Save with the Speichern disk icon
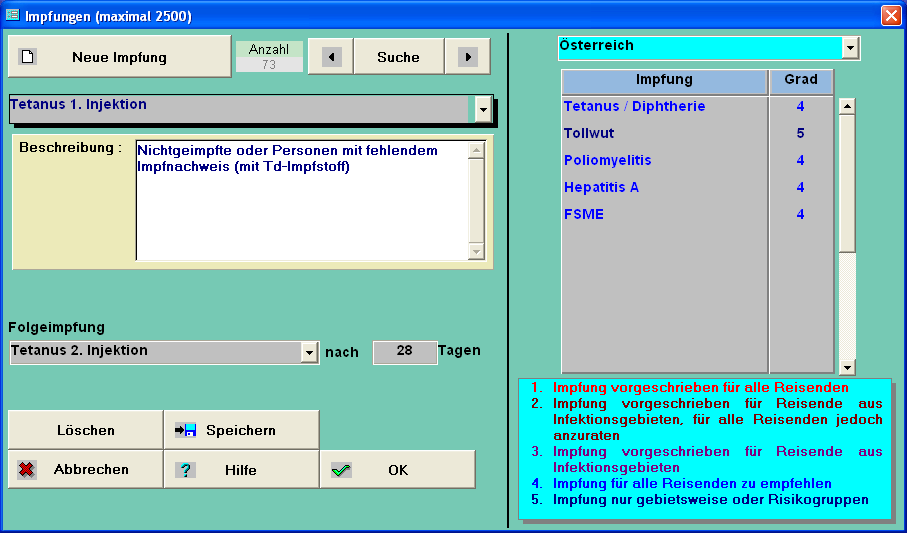This screenshot has height=533, width=907. 186,430
